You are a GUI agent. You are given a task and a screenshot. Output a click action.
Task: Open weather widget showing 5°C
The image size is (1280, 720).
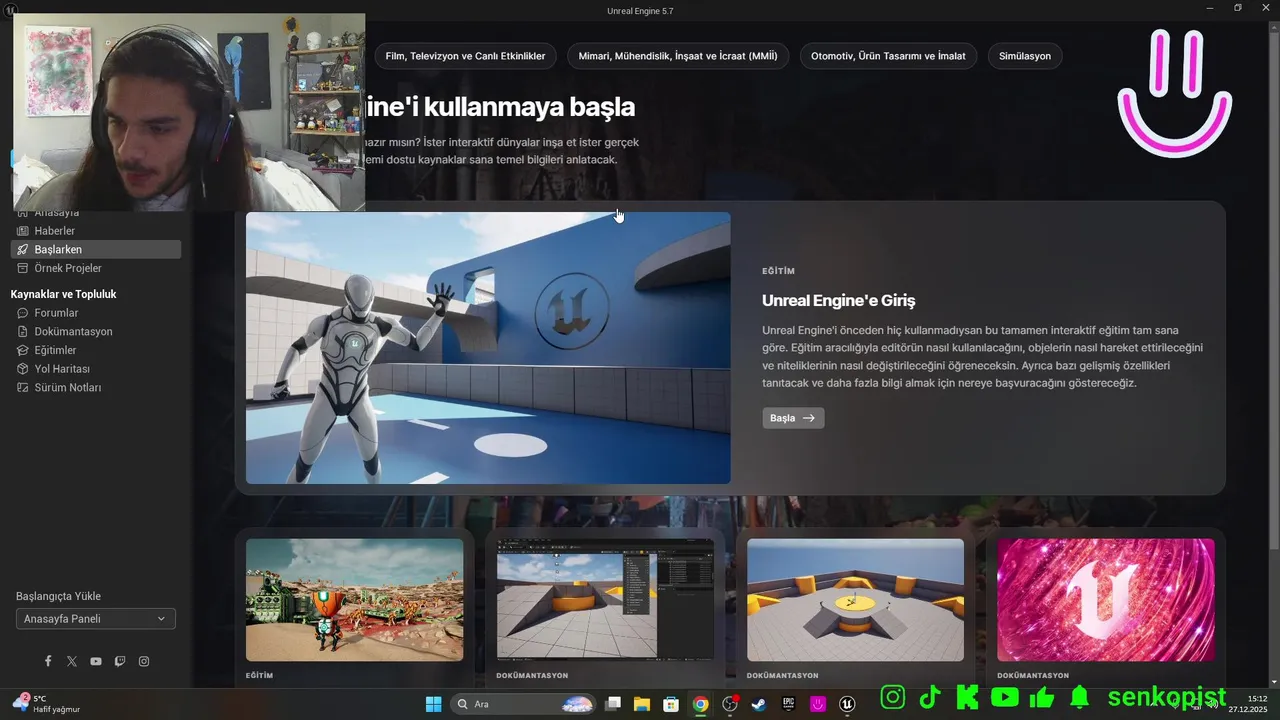click(x=46, y=704)
